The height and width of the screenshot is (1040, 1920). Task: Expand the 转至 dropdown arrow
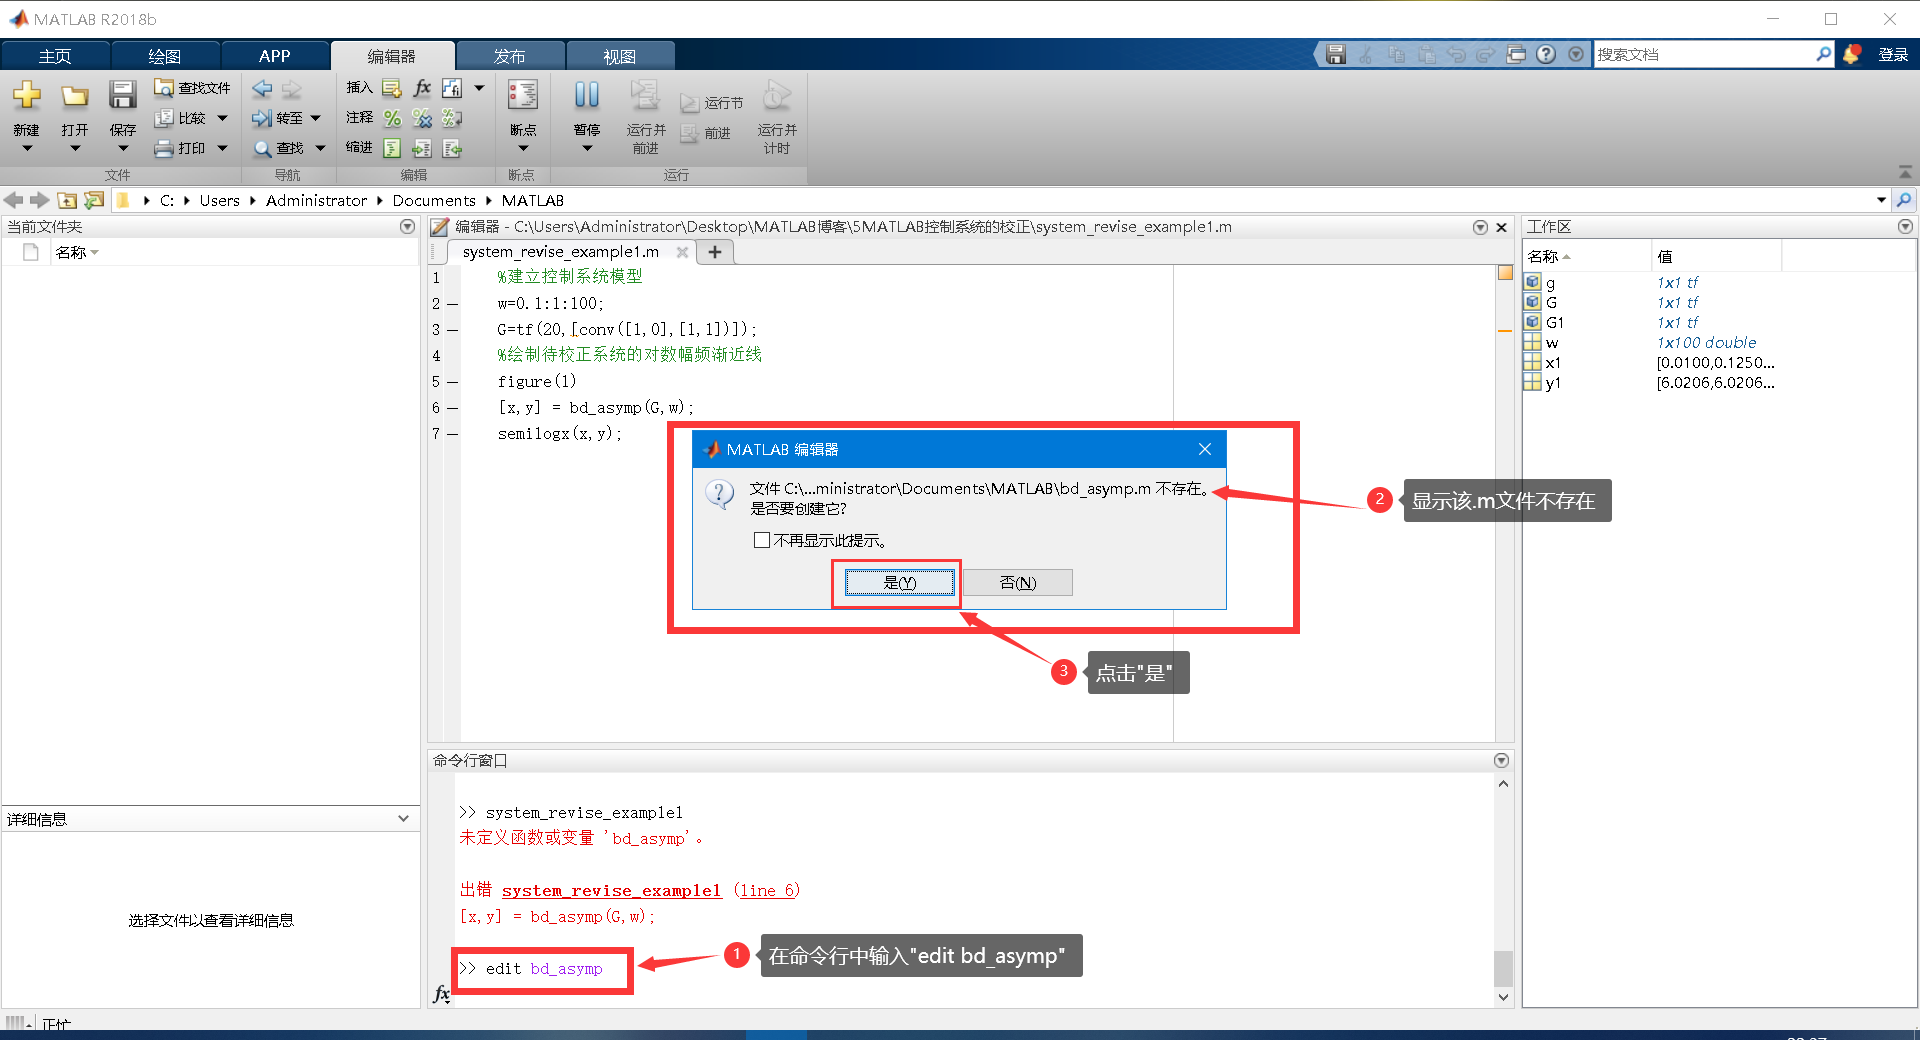(x=316, y=118)
